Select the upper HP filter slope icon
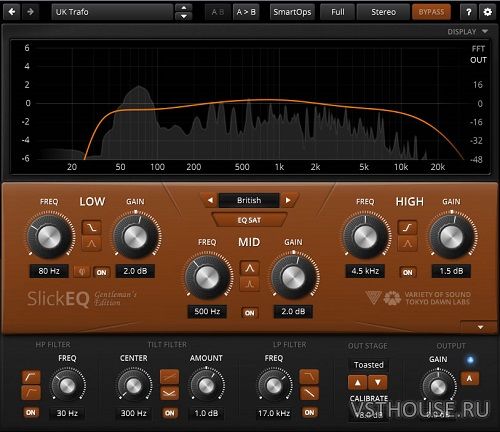This screenshot has height=432, width=500. pyautogui.click(x=31, y=377)
